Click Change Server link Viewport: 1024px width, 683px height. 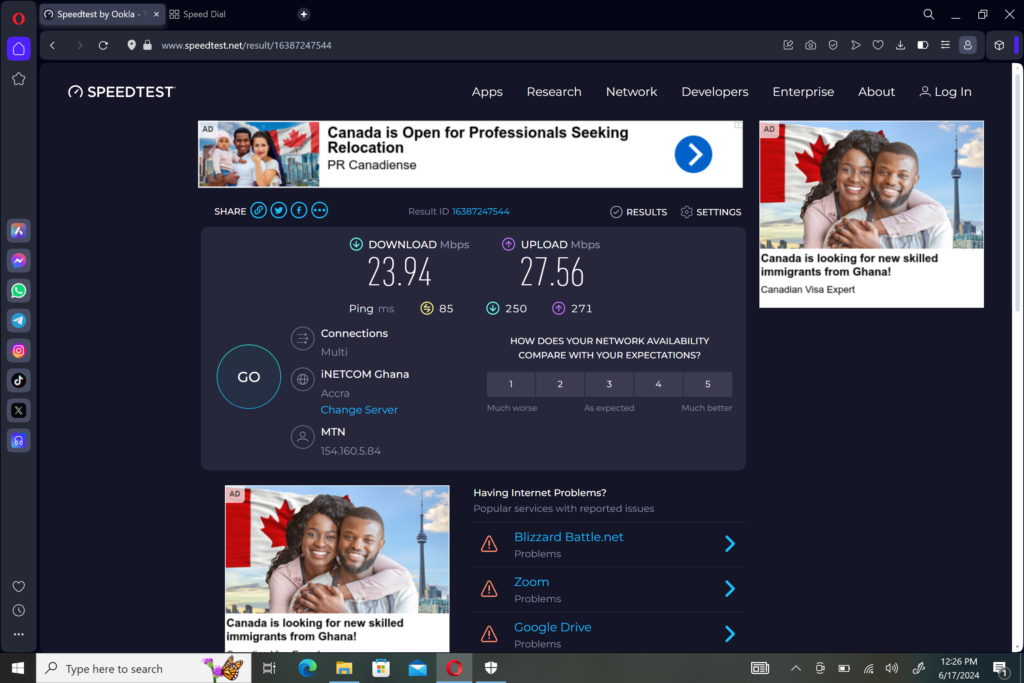tap(359, 409)
